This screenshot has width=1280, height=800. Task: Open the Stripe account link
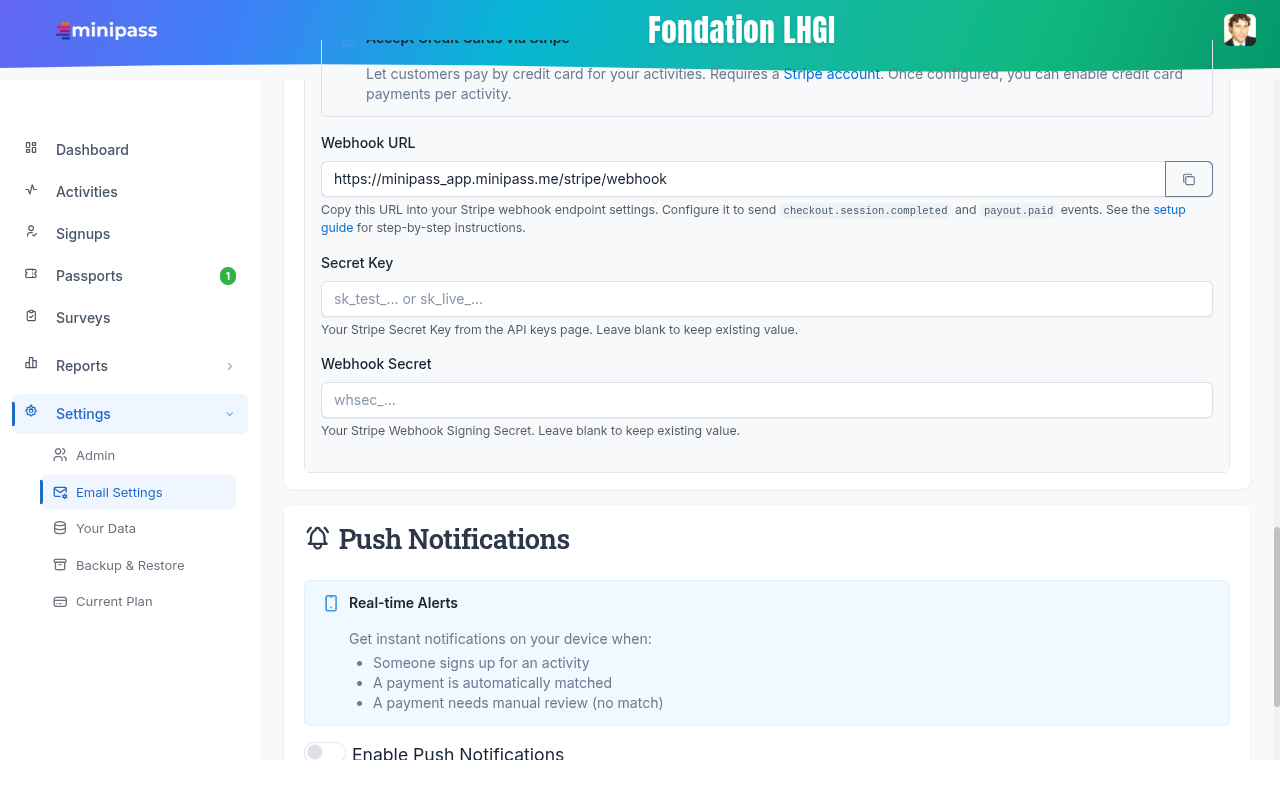831,74
